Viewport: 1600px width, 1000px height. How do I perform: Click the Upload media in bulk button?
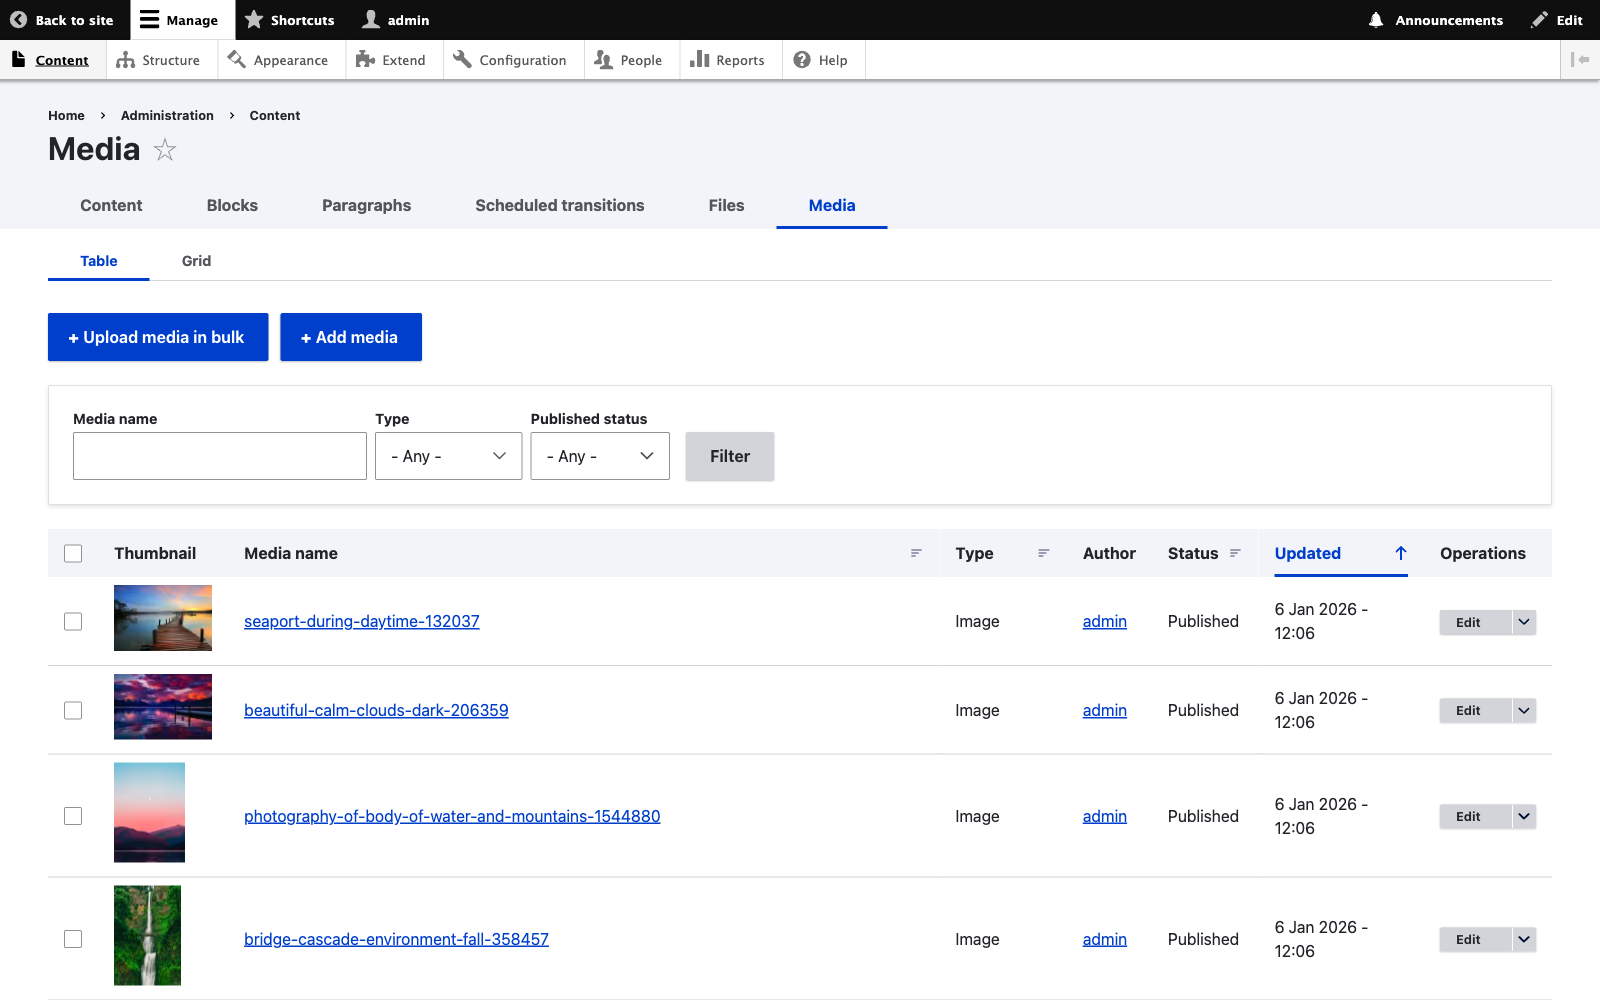tap(157, 337)
